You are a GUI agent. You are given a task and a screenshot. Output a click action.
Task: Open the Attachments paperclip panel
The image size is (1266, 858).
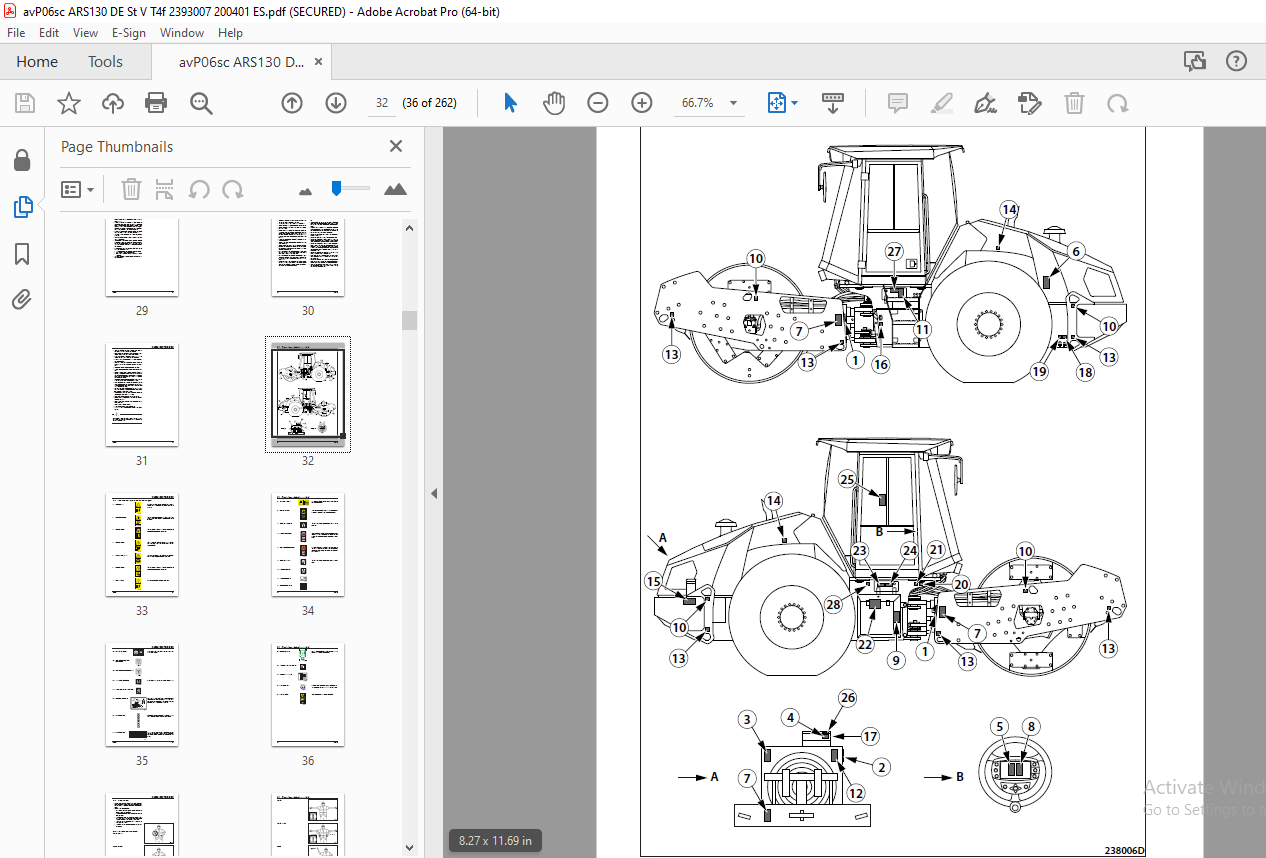[21, 299]
